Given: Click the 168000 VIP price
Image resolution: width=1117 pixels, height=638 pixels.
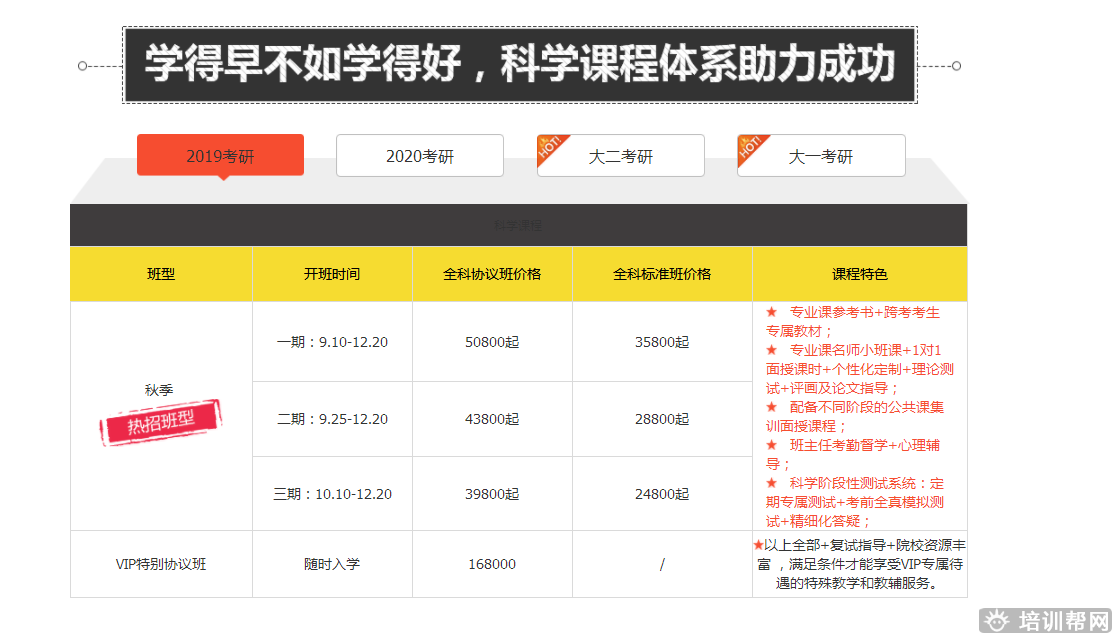Looking at the screenshot, I should click(x=492, y=564).
